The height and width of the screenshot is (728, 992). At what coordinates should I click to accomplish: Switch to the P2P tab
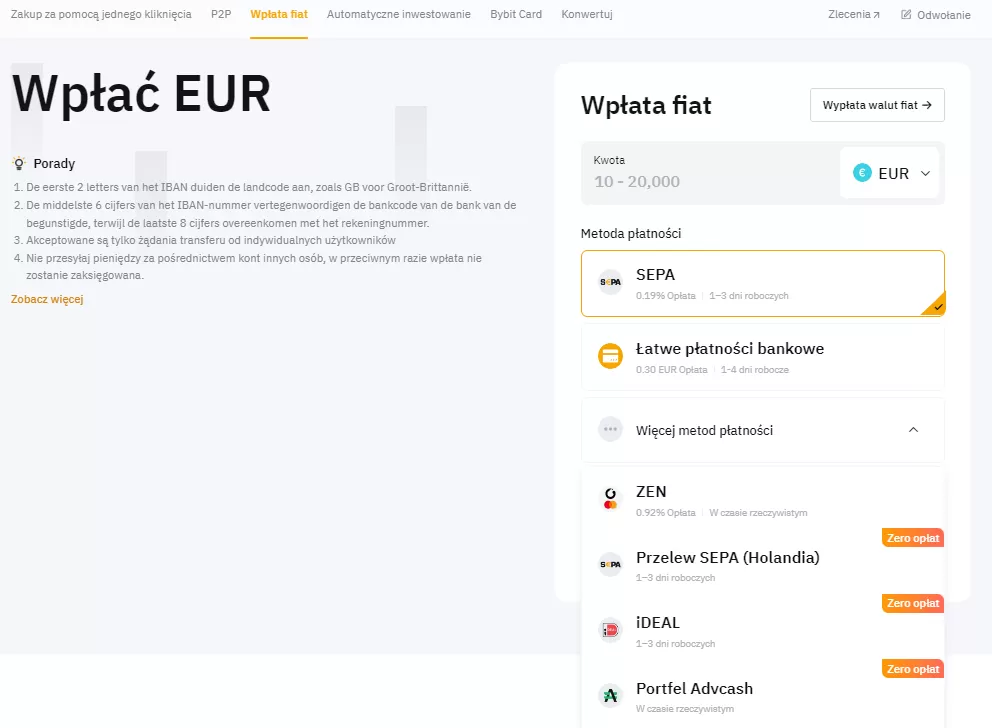(x=221, y=14)
